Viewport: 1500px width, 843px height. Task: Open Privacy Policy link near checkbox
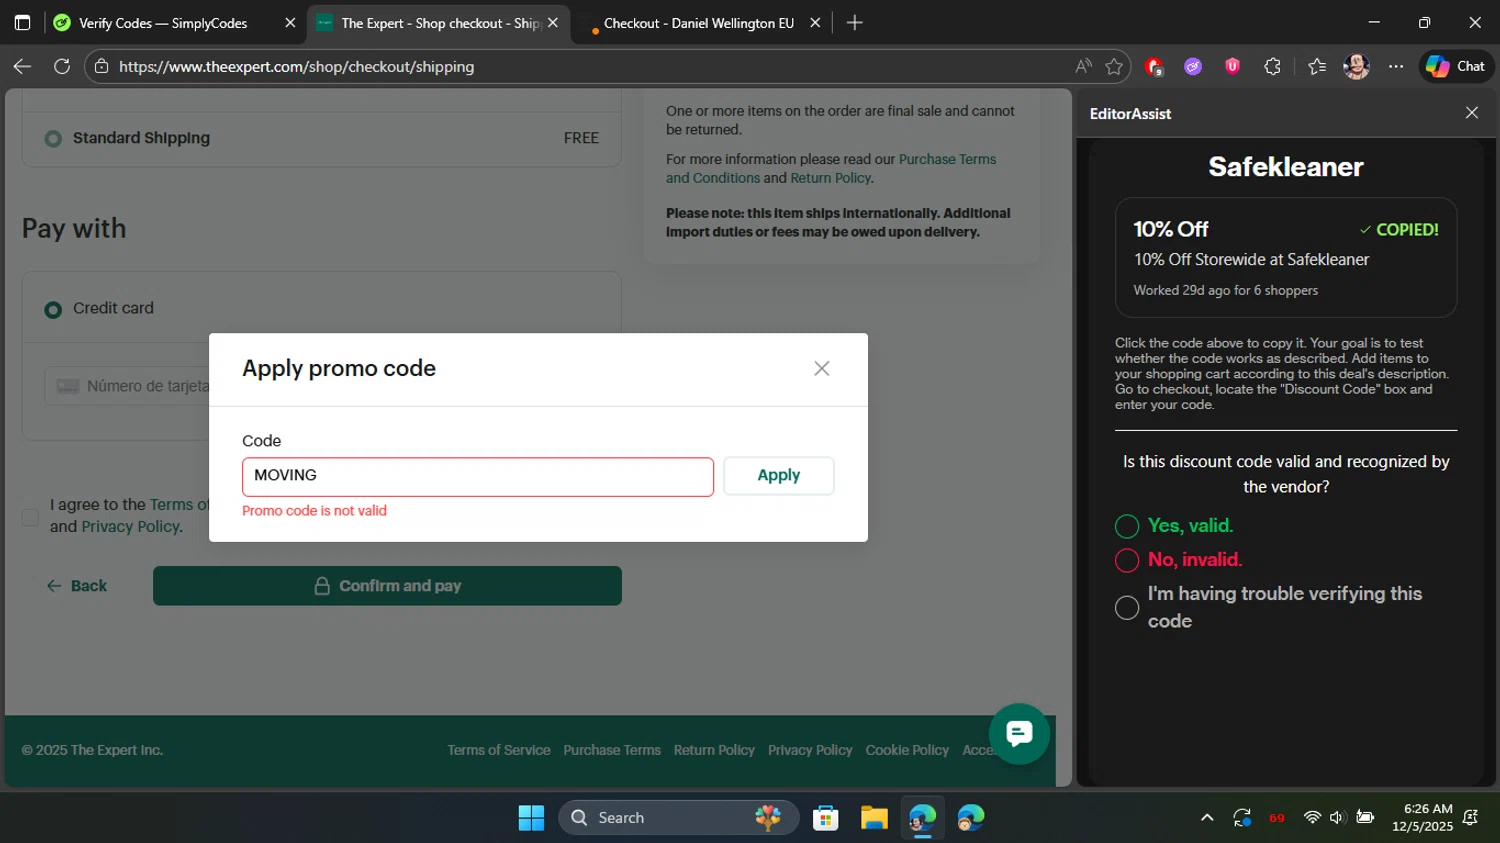coord(131,527)
